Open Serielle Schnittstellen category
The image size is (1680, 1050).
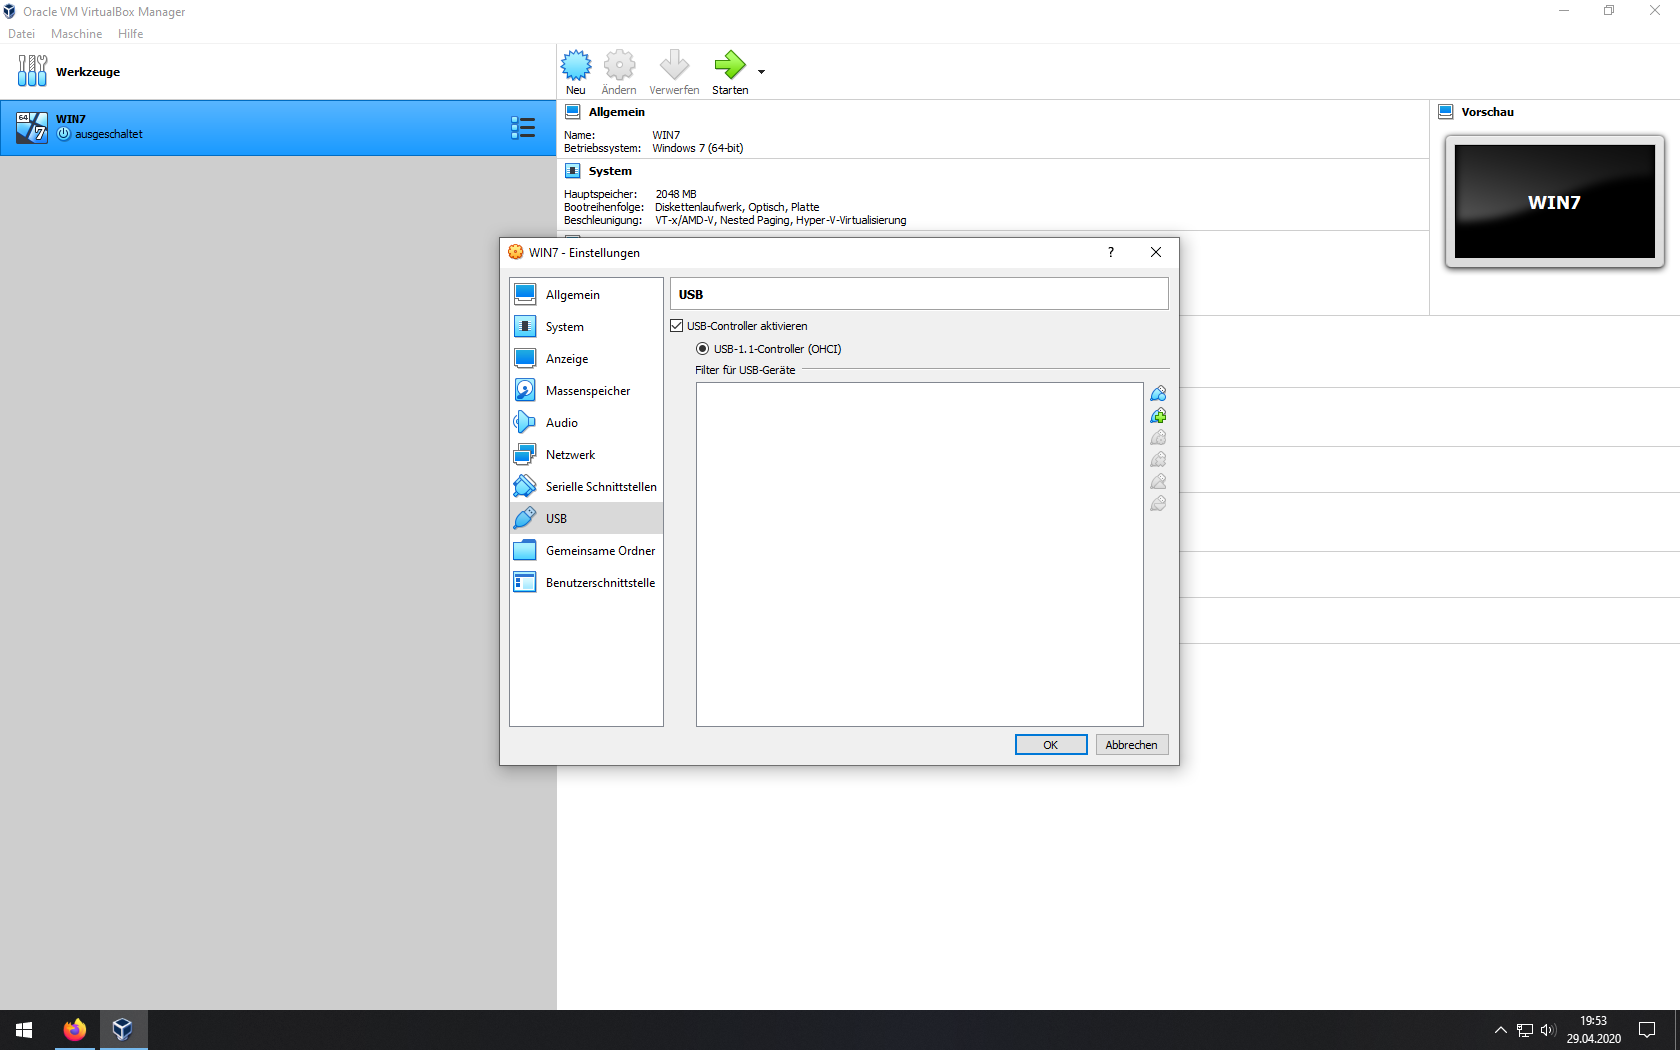point(586,487)
